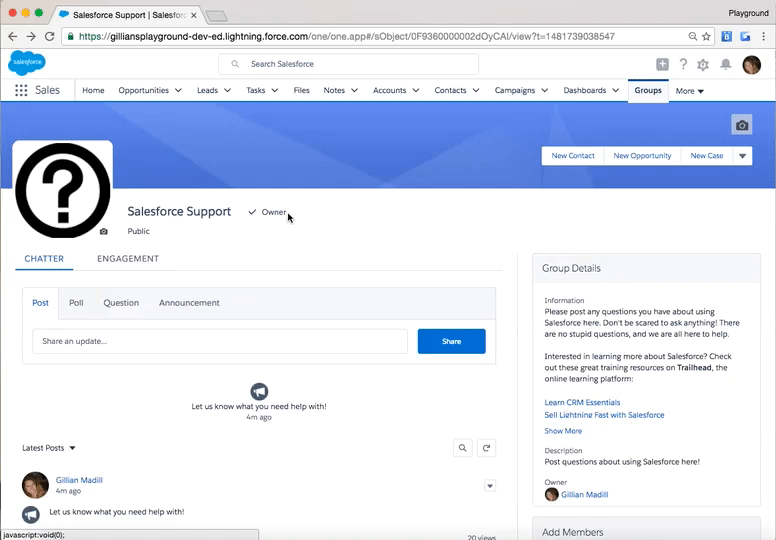Click the large group question mark photo
This screenshot has width=776, height=540.
pos(63,191)
